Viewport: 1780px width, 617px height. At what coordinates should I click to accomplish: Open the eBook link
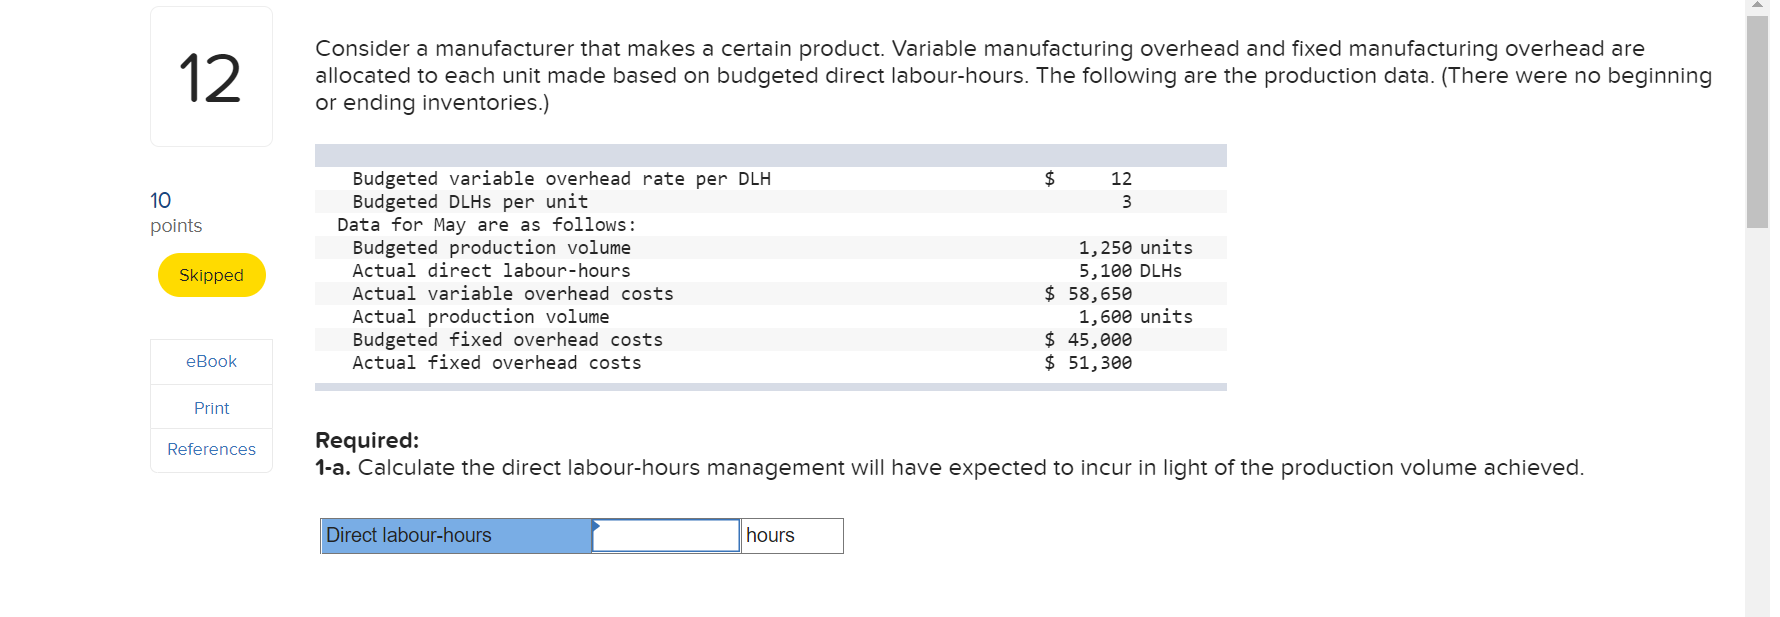coord(211,361)
